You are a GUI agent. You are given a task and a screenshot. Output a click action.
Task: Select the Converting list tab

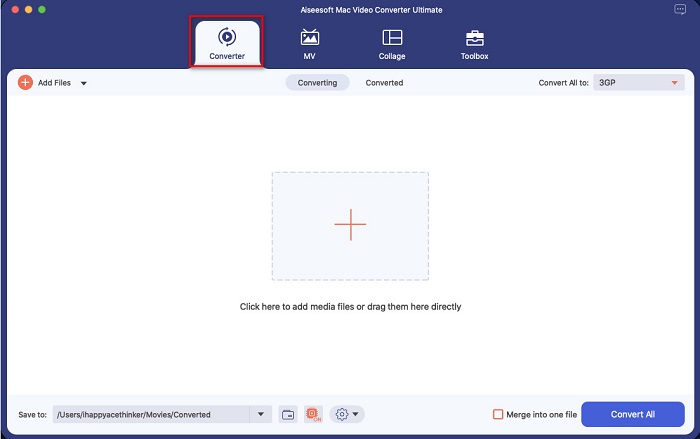coord(317,83)
